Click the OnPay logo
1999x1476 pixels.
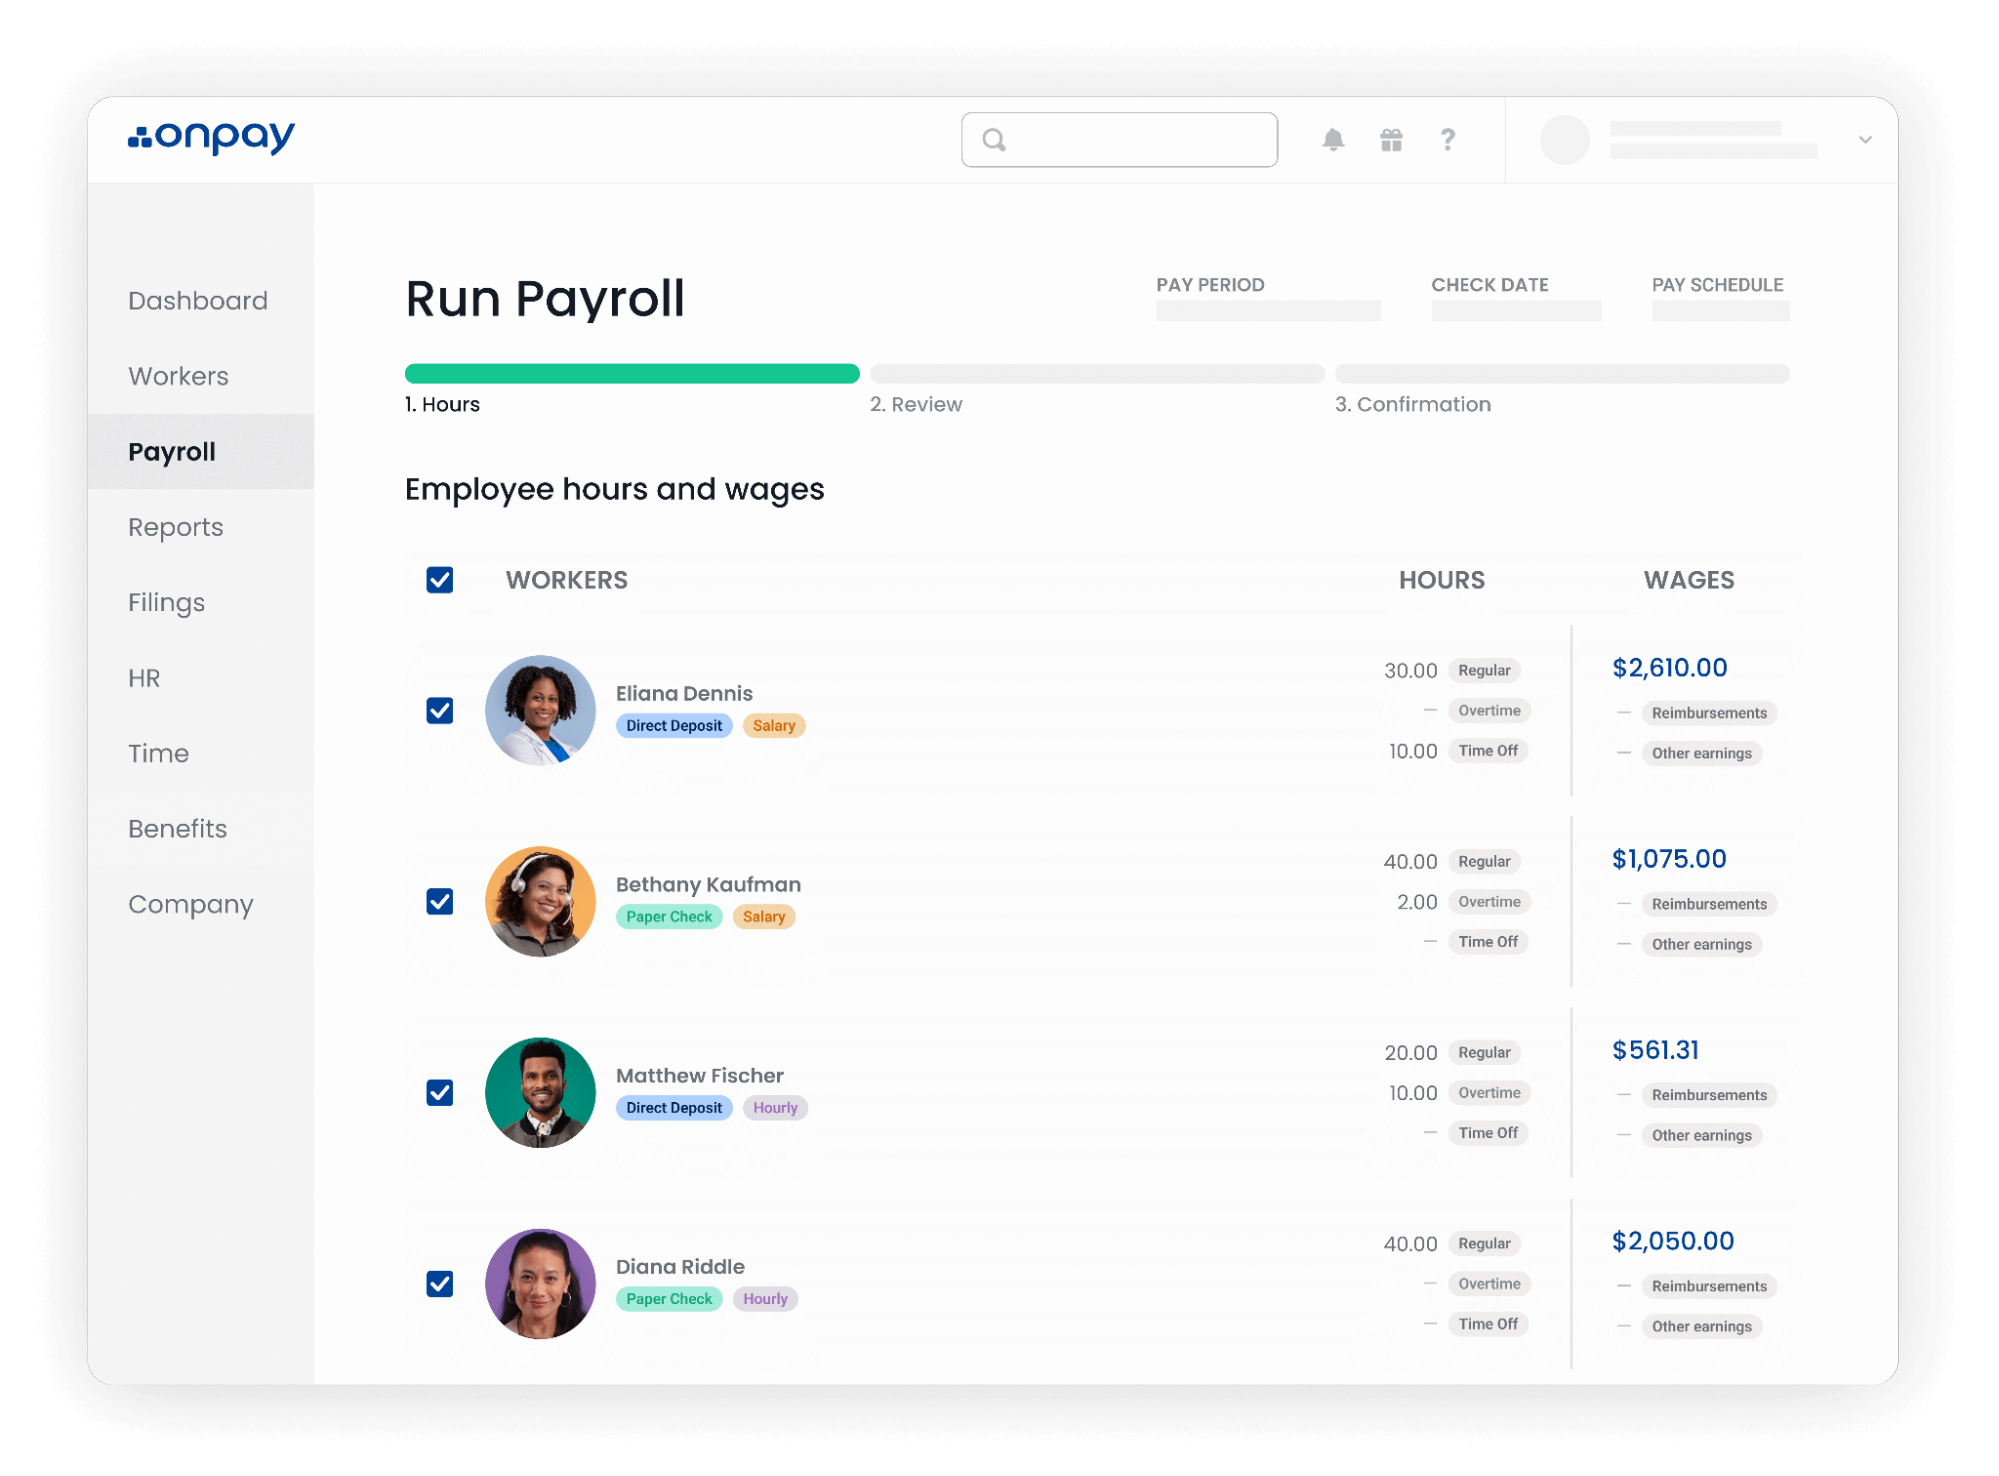212,139
